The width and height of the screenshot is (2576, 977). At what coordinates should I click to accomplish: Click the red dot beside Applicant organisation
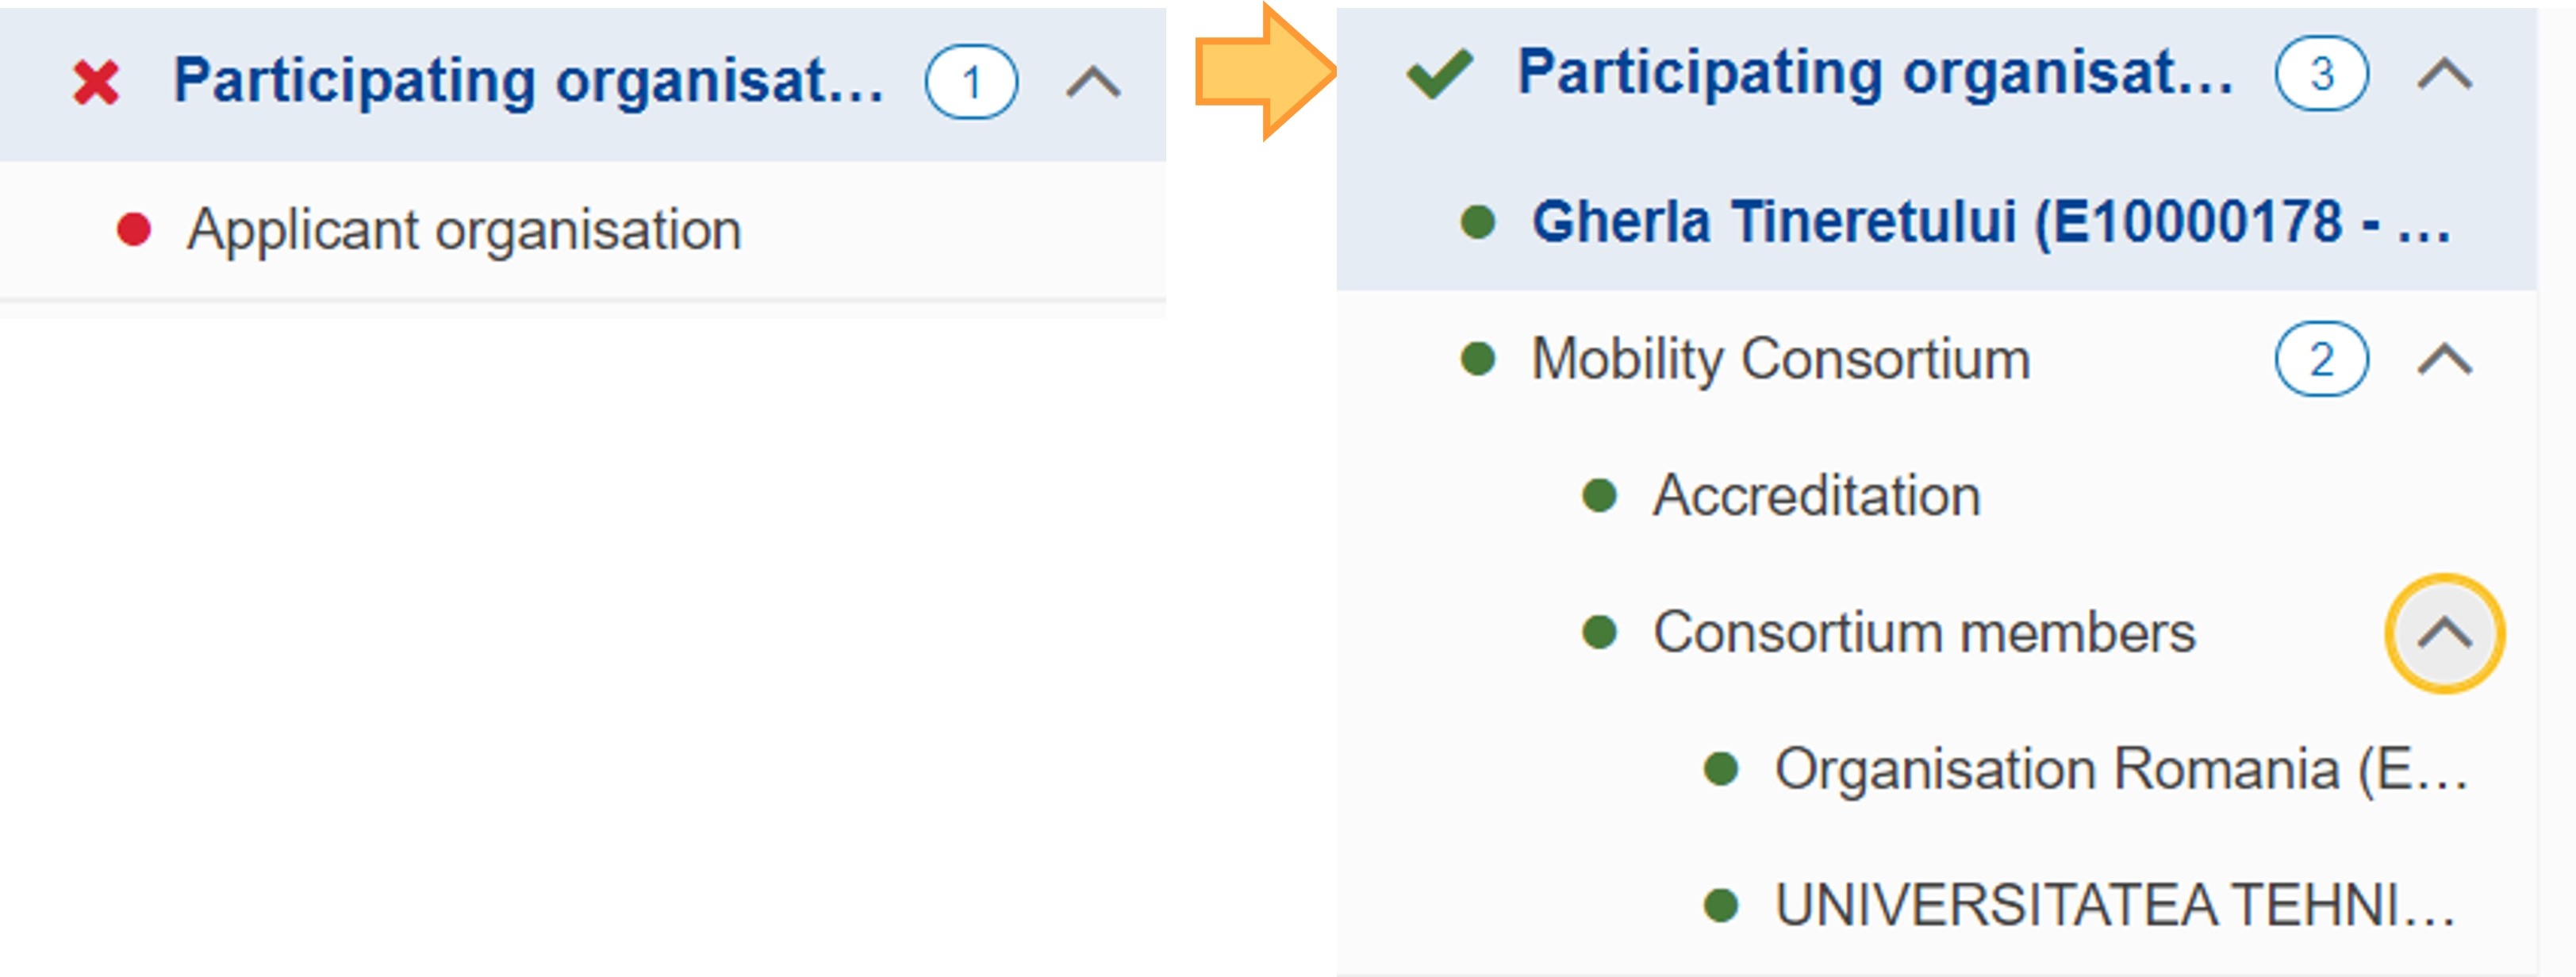point(134,229)
